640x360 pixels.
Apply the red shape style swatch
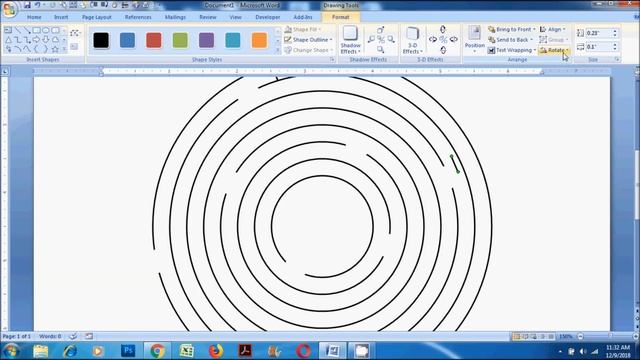(x=154, y=40)
